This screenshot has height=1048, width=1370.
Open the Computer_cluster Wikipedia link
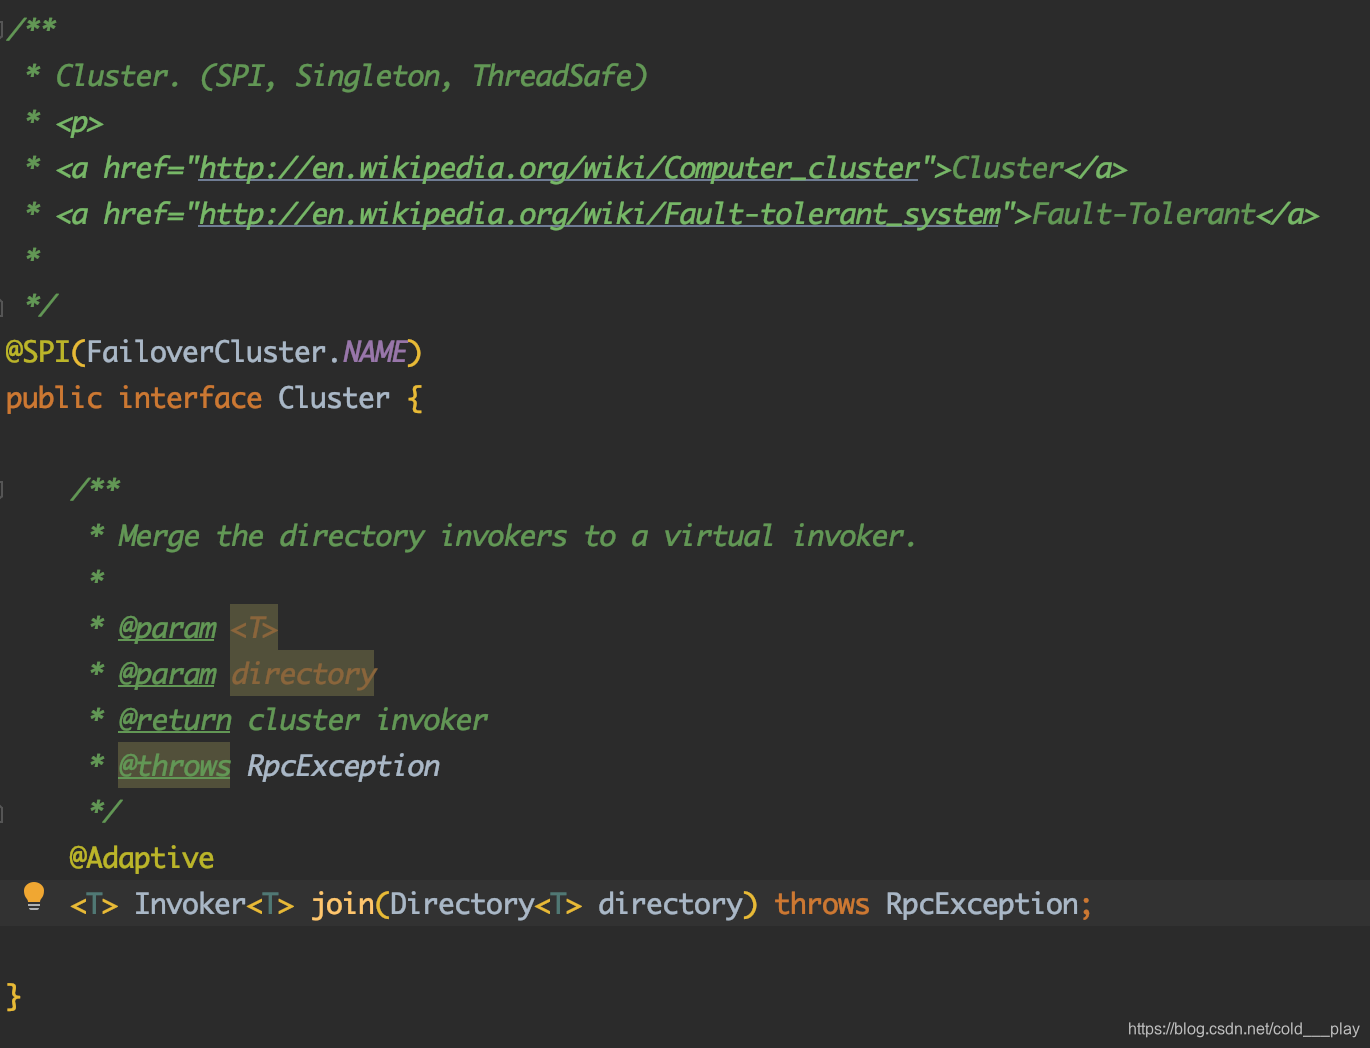click(x=558, y=168)
